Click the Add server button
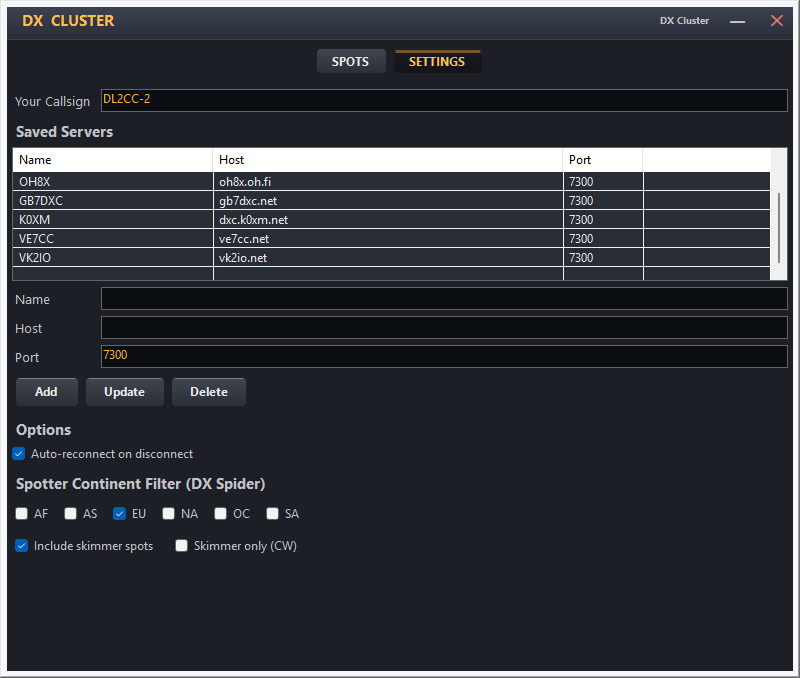Screen dimensions: 800x678 46,392
